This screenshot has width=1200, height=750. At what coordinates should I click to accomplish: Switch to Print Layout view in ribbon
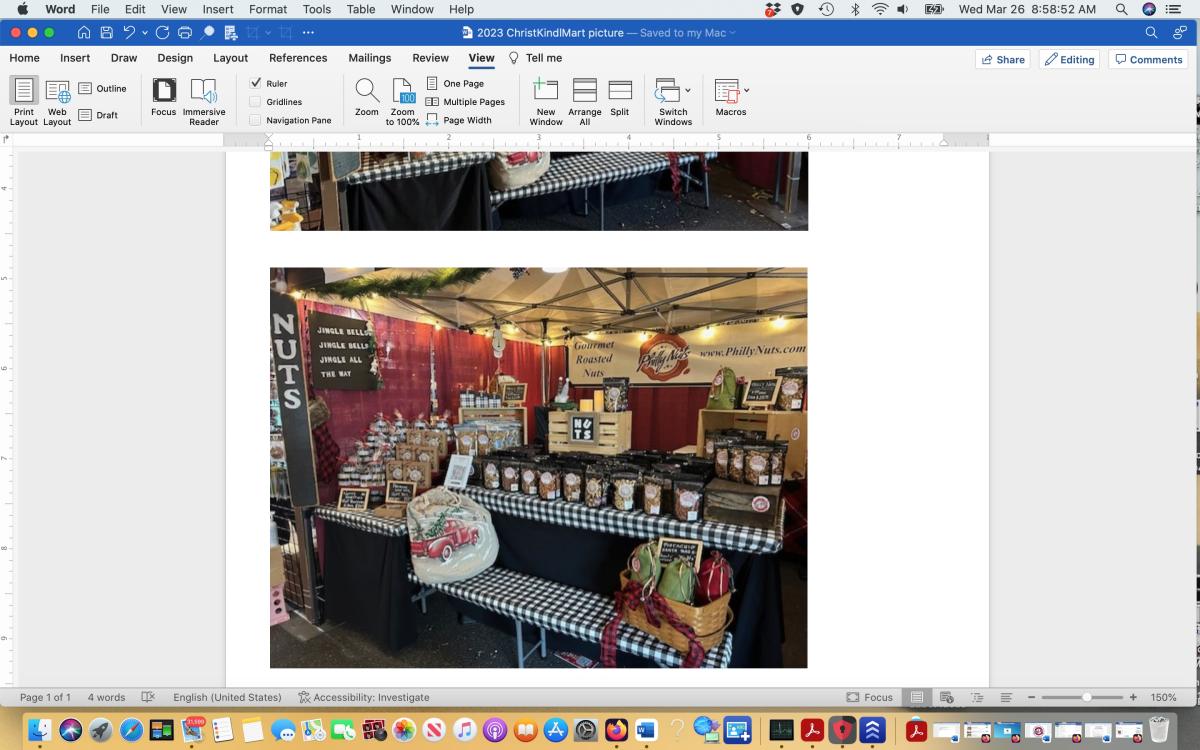(24, 102)
